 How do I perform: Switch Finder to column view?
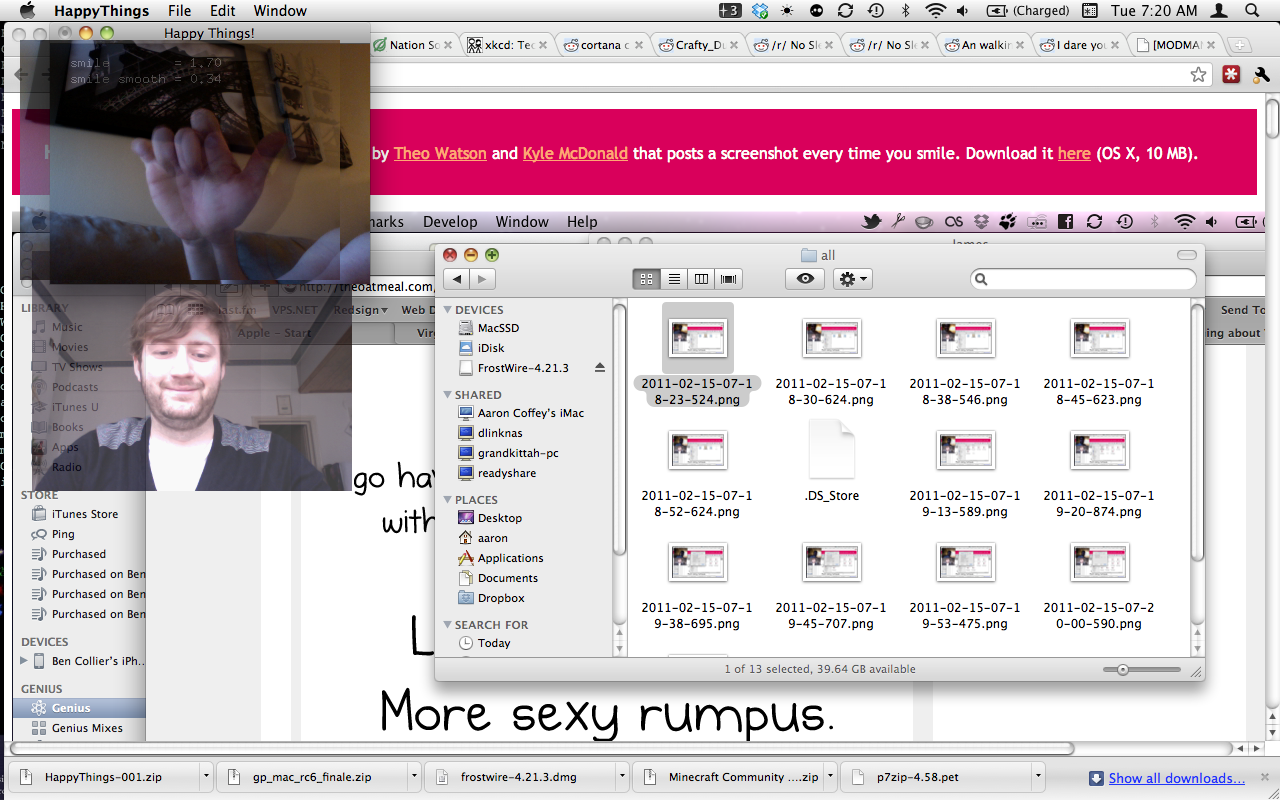tap(701, 280)
